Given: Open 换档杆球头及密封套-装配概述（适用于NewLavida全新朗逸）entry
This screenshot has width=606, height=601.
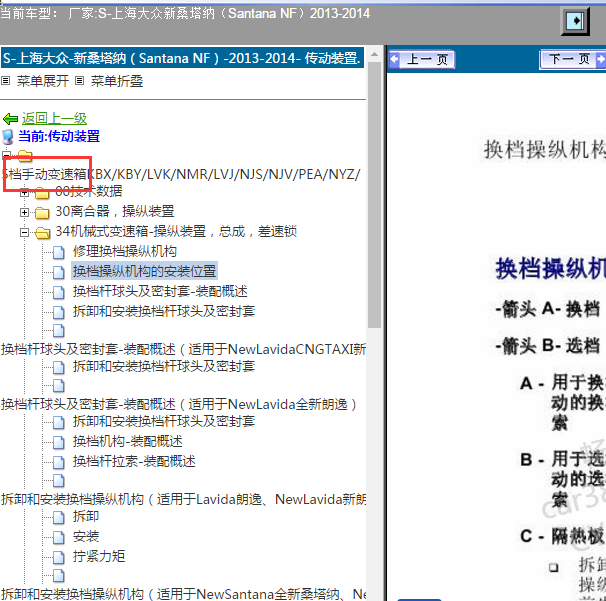Looking at the screenshot, I should (179, 405).
